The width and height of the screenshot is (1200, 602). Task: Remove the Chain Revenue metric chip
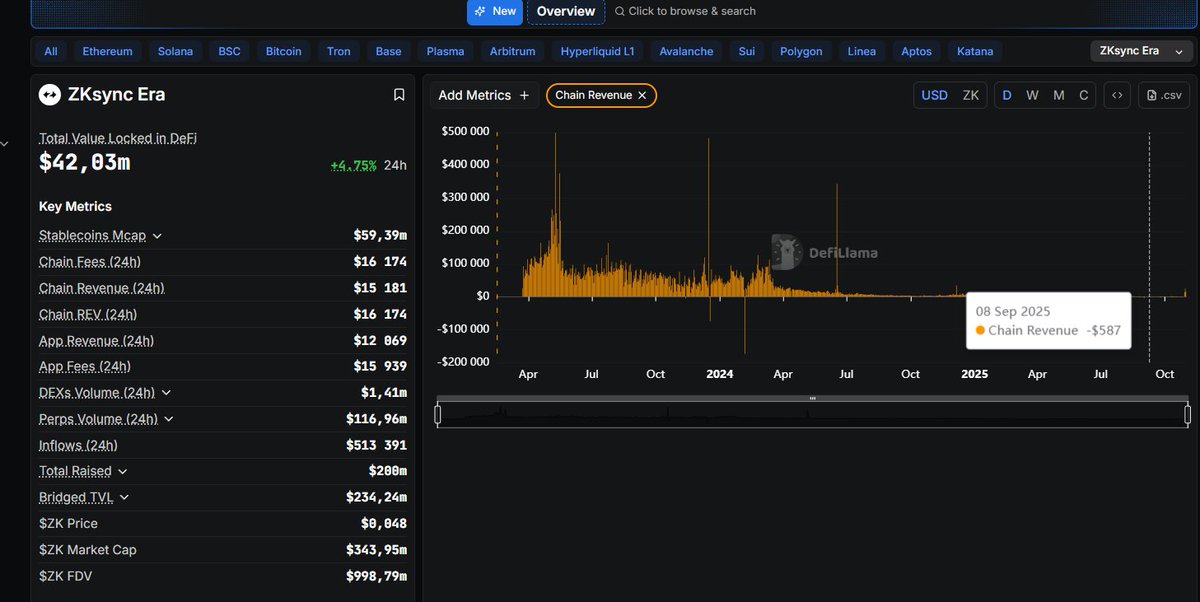pos(642,95)
